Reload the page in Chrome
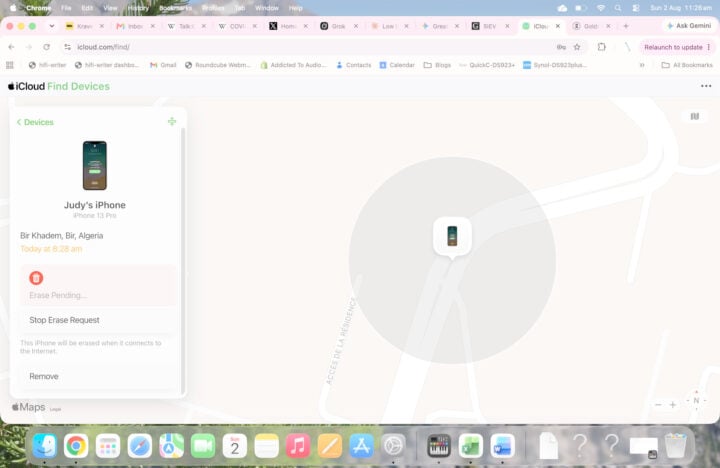Image resolution: width=720 pixels, height=468 pixels. coord(46,47)
